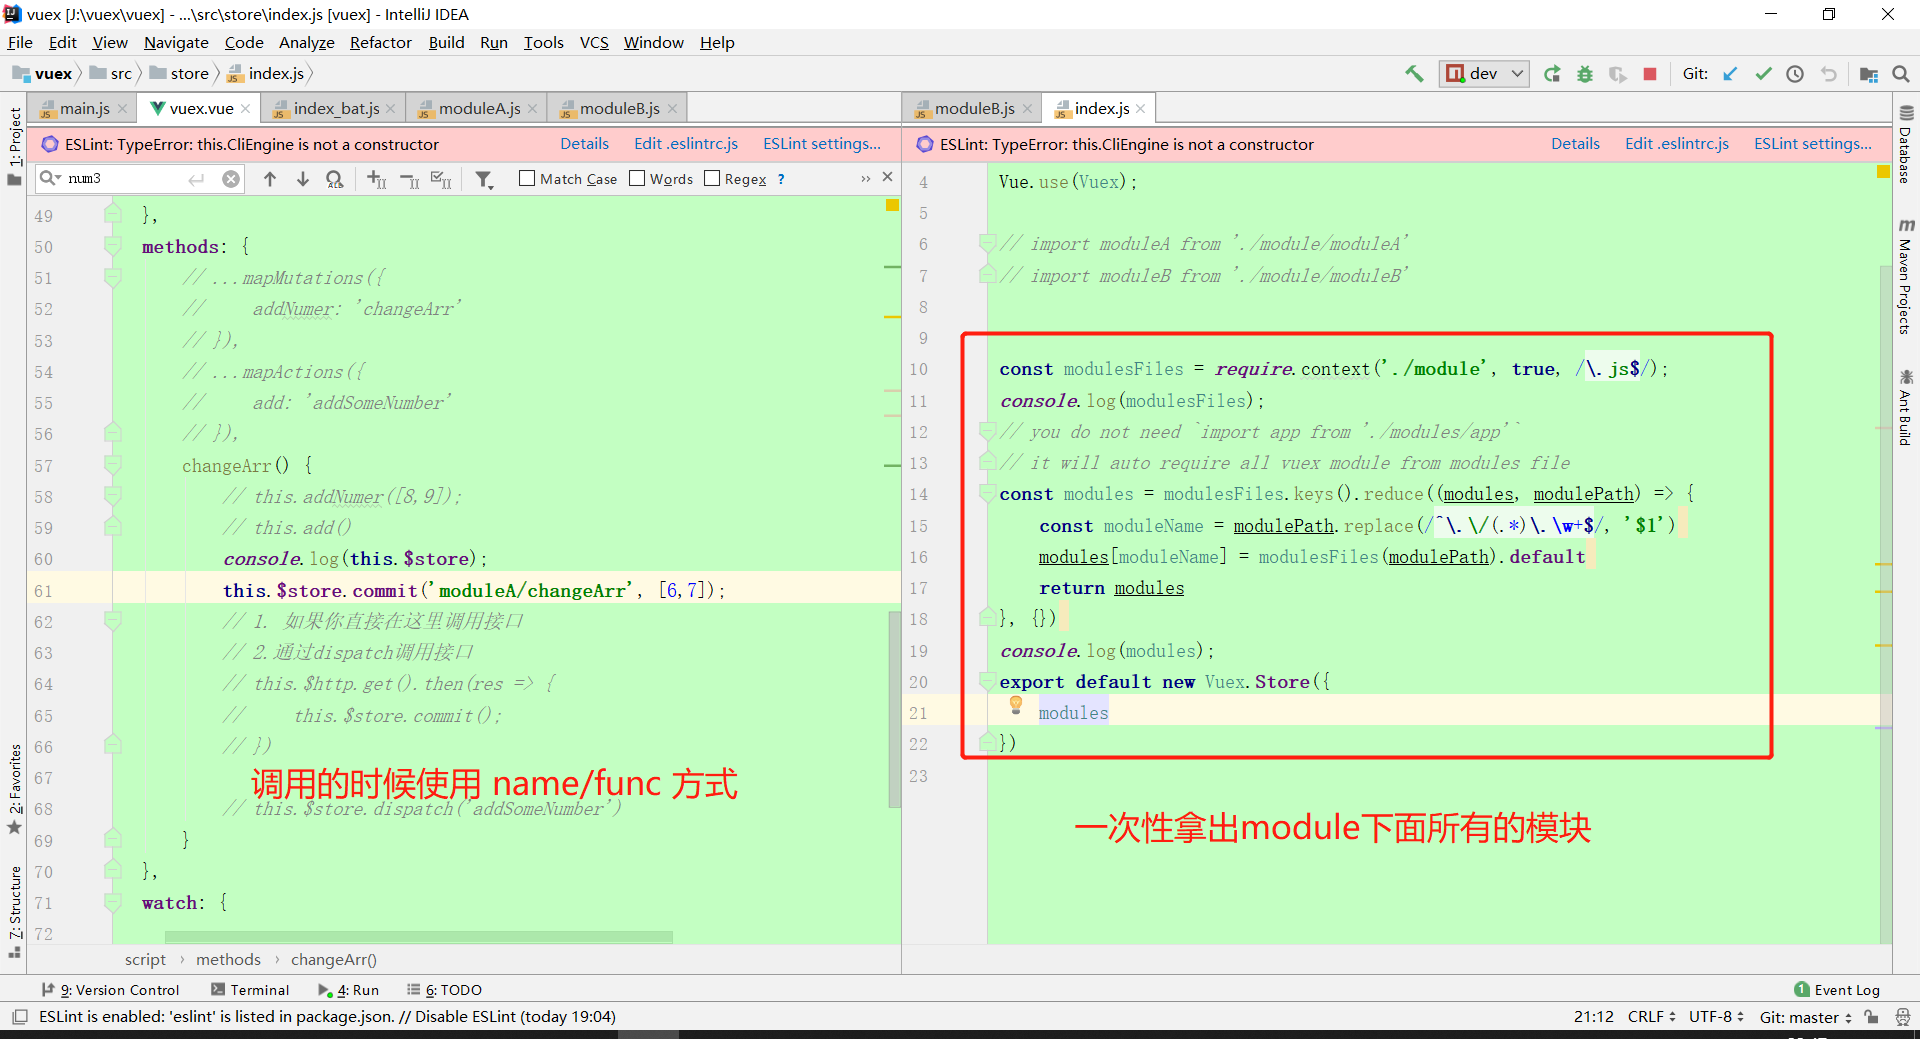The width and height of the screenshot is (1920, 1039).
Task: Change UTF-8 file encoding
Action: coord(1716,1016)
